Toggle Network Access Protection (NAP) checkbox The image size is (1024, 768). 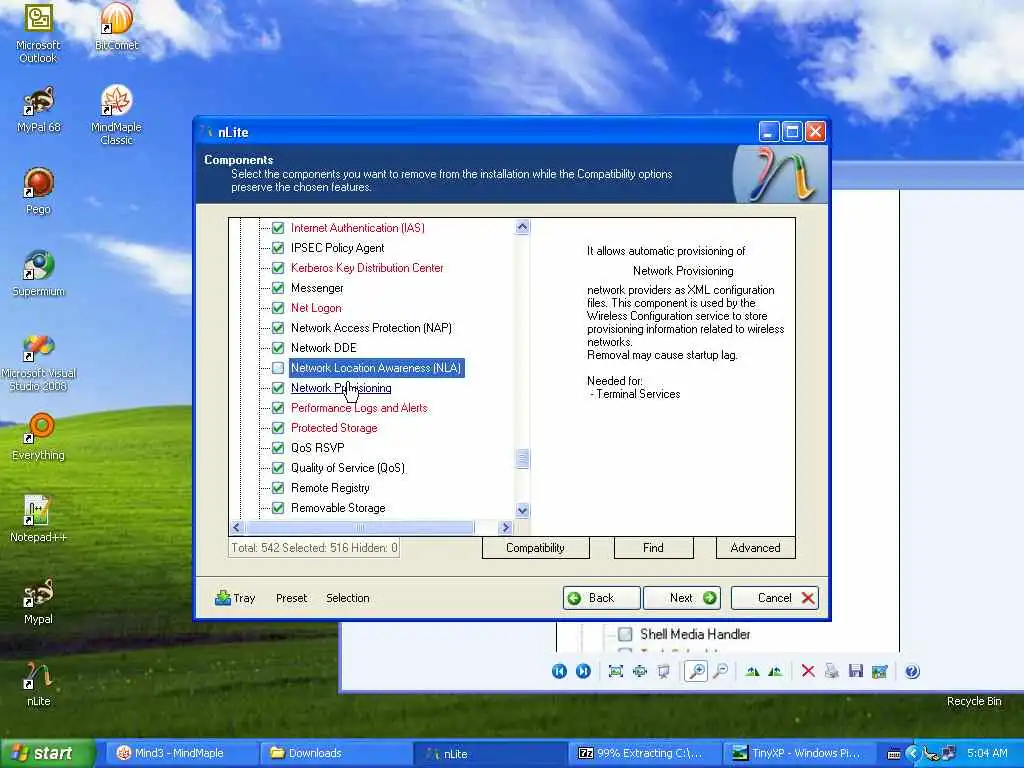(278, 328)
